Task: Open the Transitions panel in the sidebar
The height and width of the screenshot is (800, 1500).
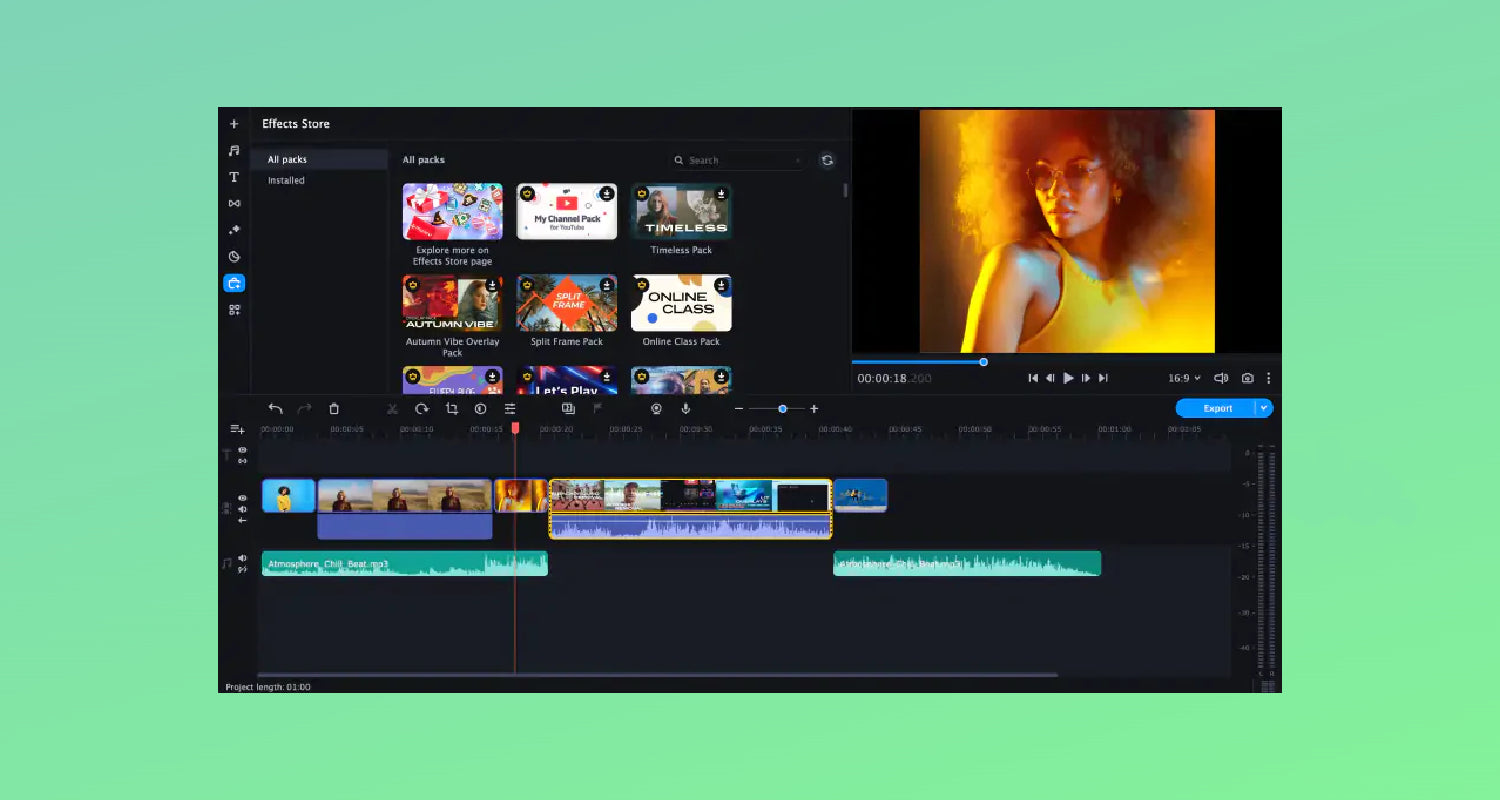Action: point(234,203)
